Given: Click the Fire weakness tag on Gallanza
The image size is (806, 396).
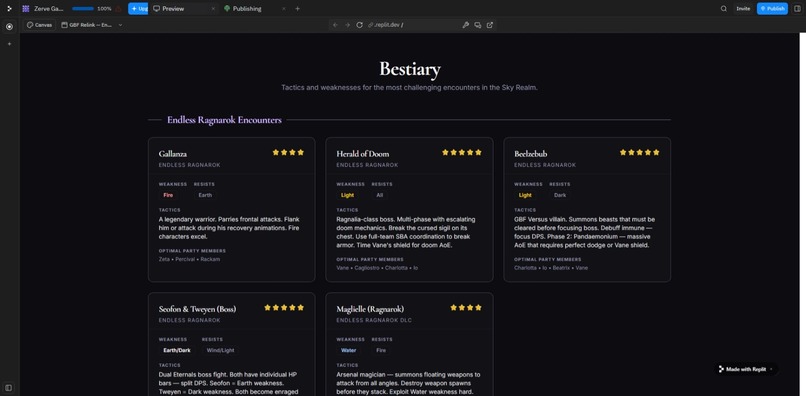Looking at the screenshot, I should click(x=168, y=195).
